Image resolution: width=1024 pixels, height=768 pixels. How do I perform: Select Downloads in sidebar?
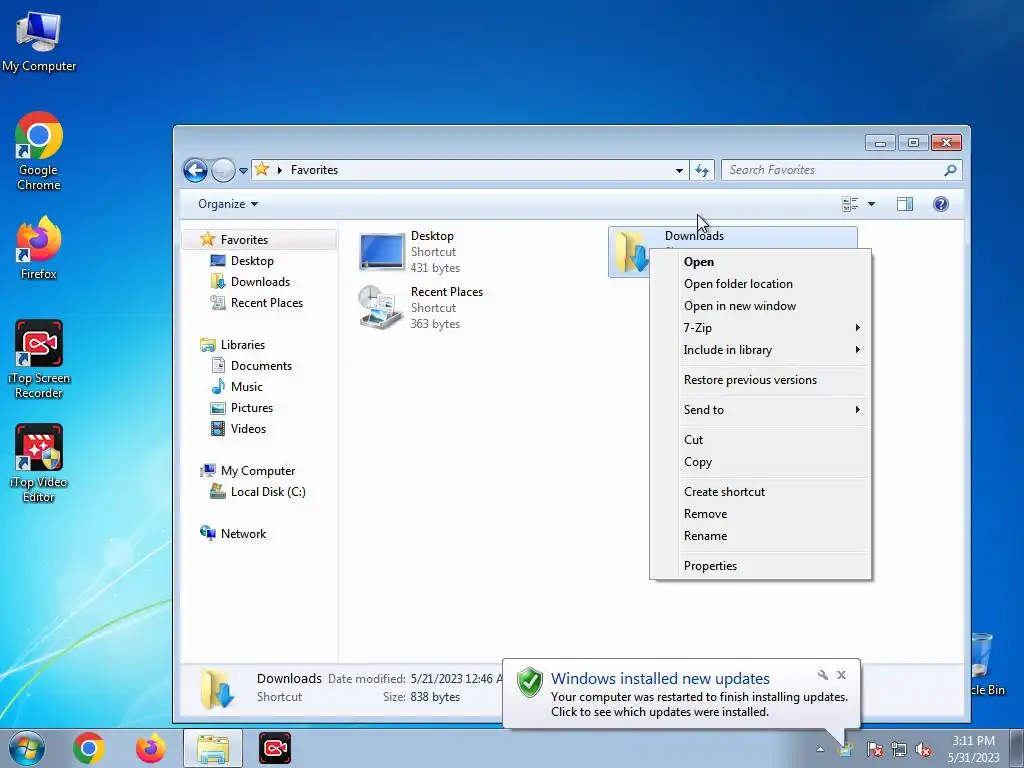tap(260, 281)
